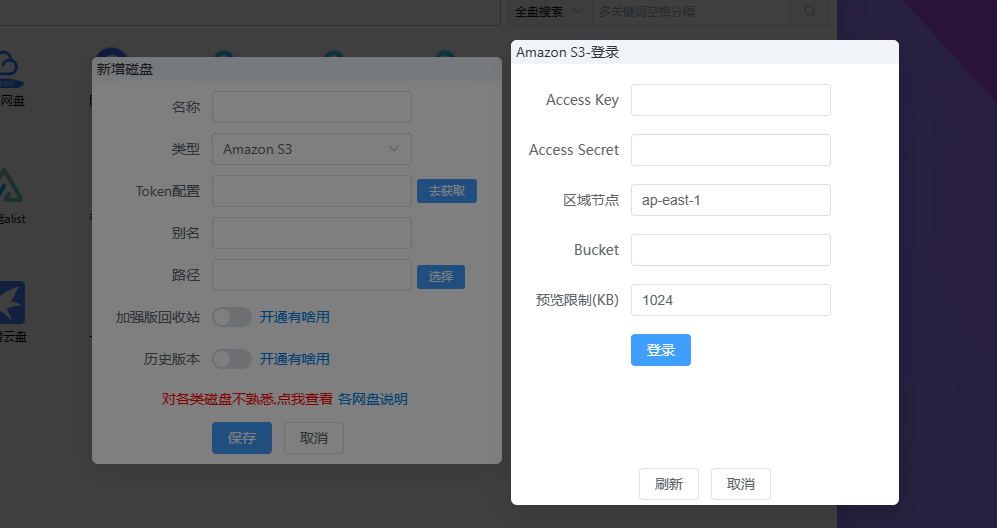Edit the 预览限制(KB) field showing 1024

[x=731, y=300]
